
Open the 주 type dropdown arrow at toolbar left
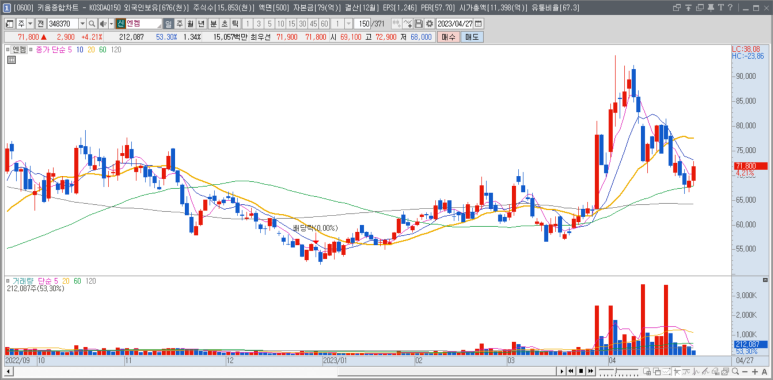point(30,24)
